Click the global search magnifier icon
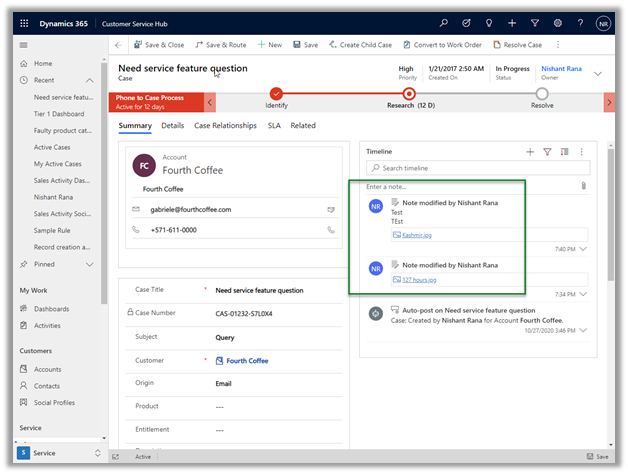 pyautogui.click(x=444, y=22)
